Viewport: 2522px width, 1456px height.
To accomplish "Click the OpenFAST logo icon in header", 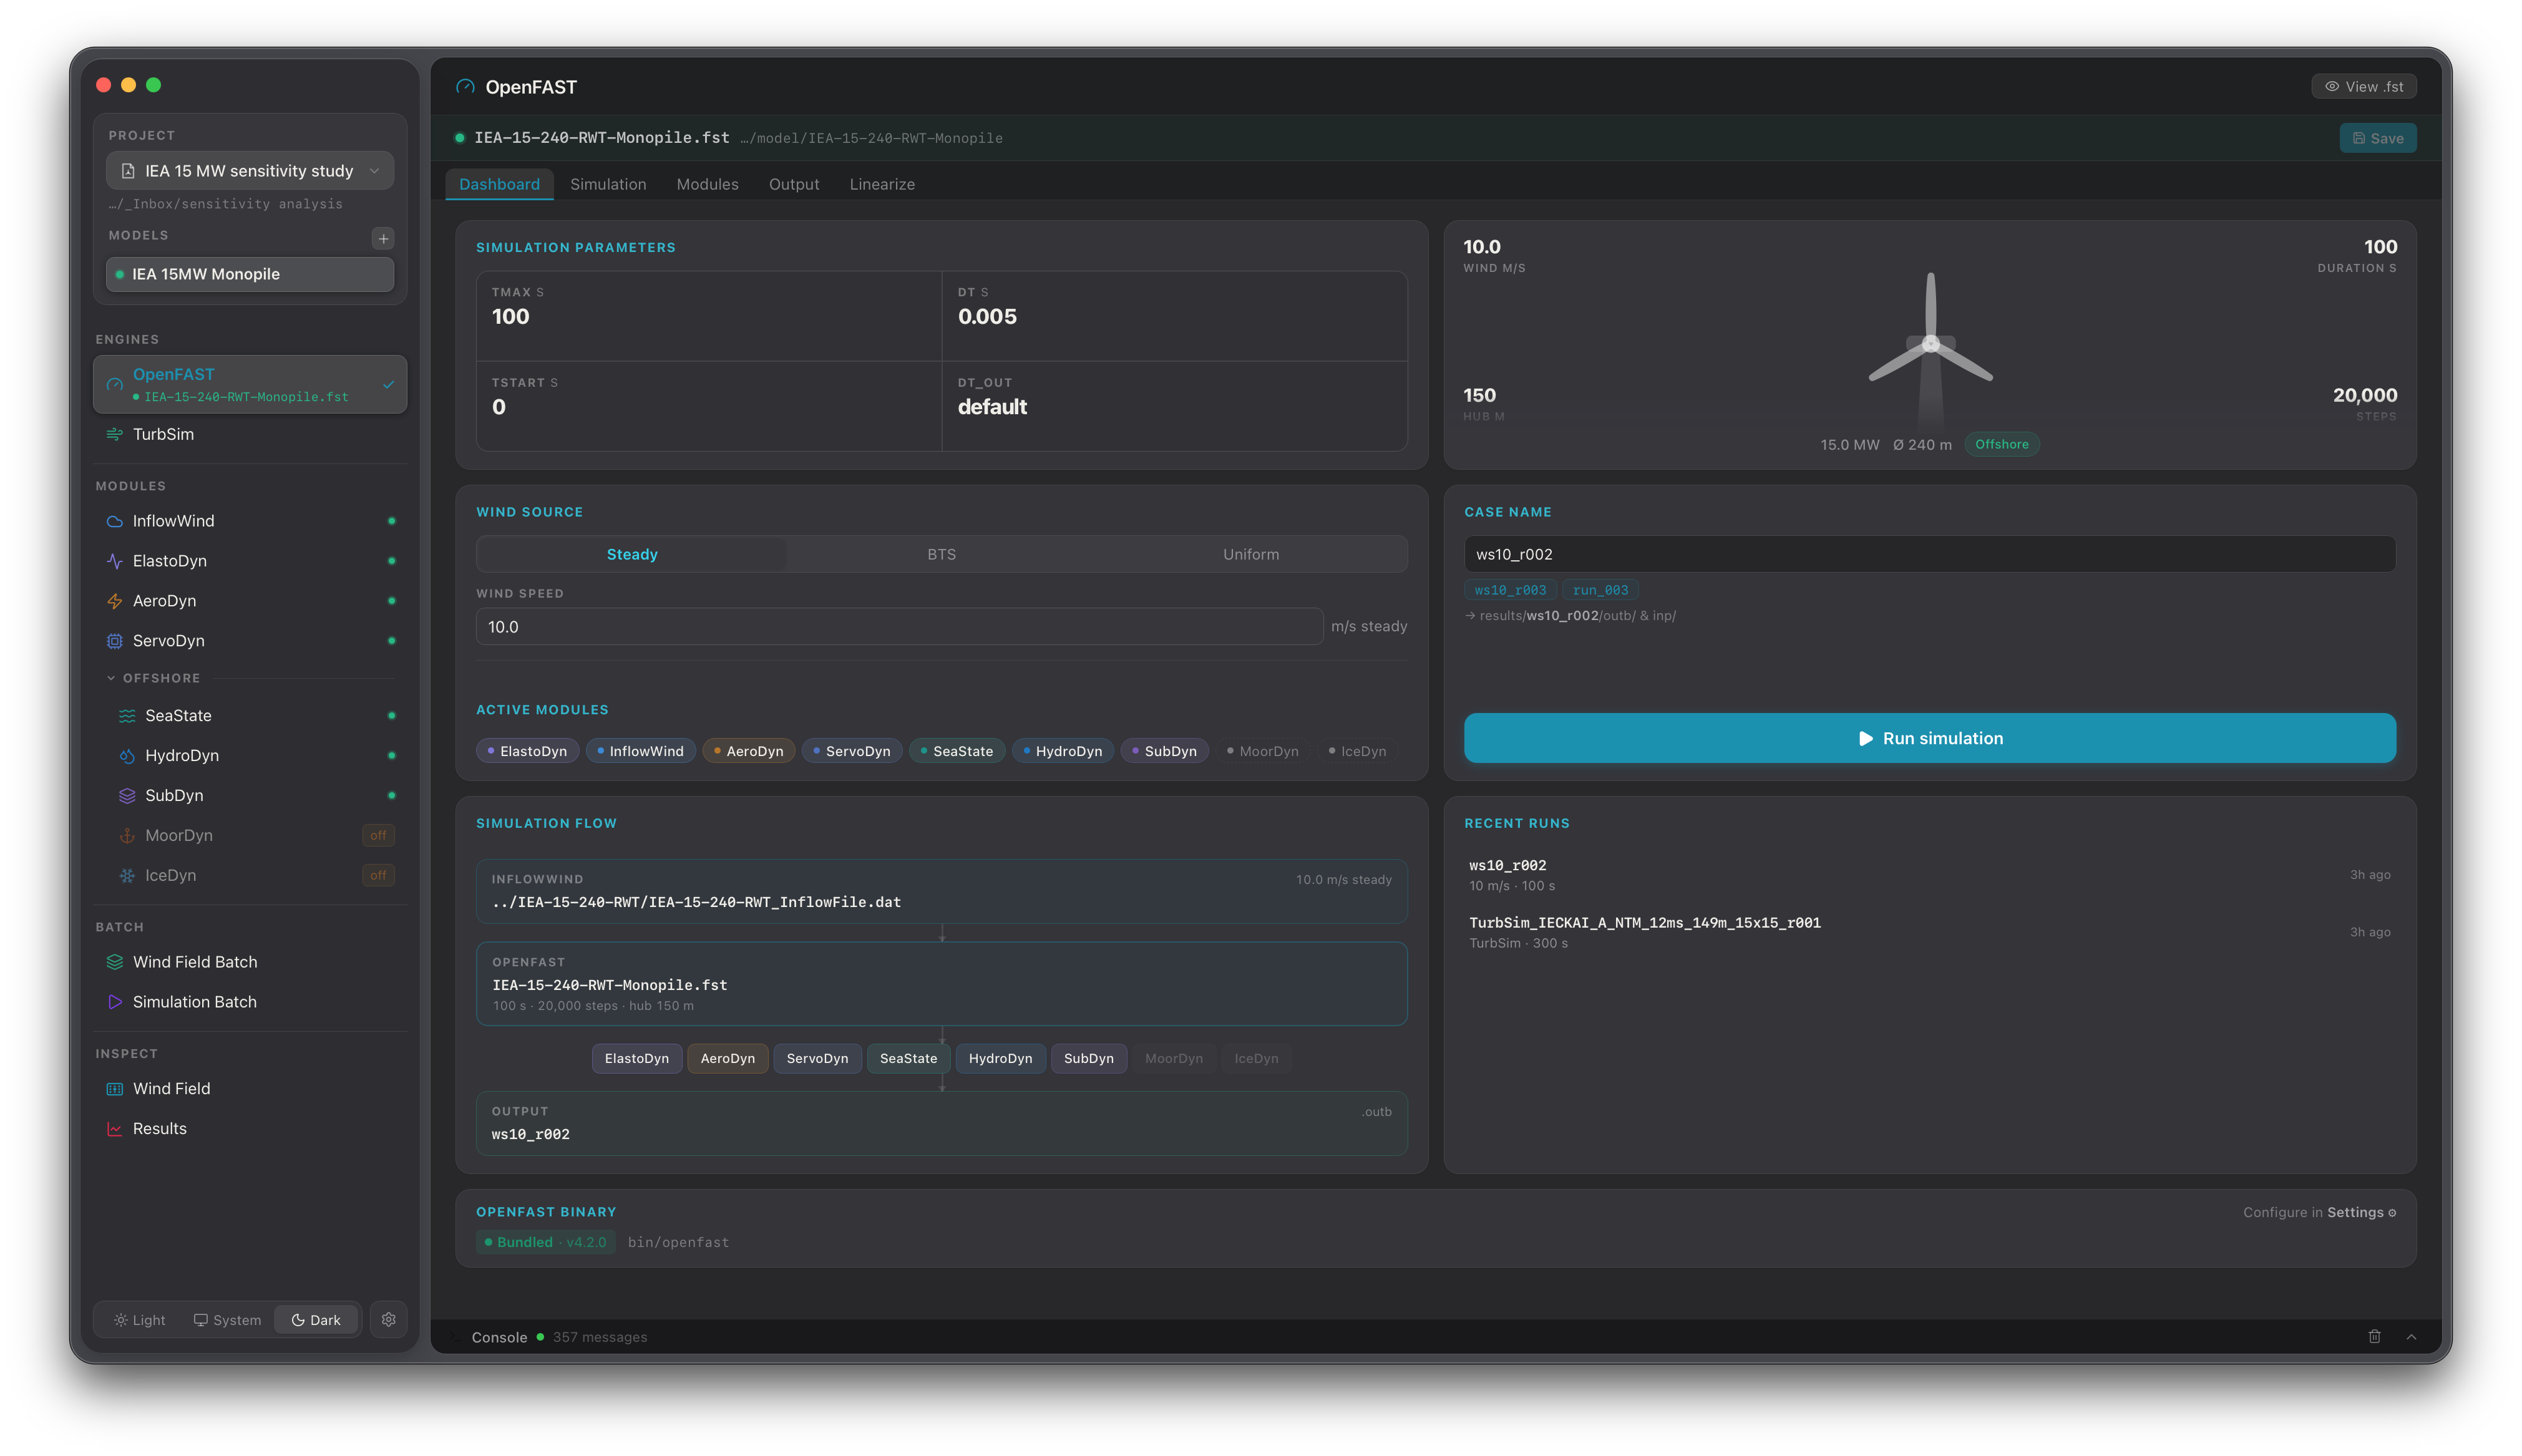I will click(x=465, y=87).
